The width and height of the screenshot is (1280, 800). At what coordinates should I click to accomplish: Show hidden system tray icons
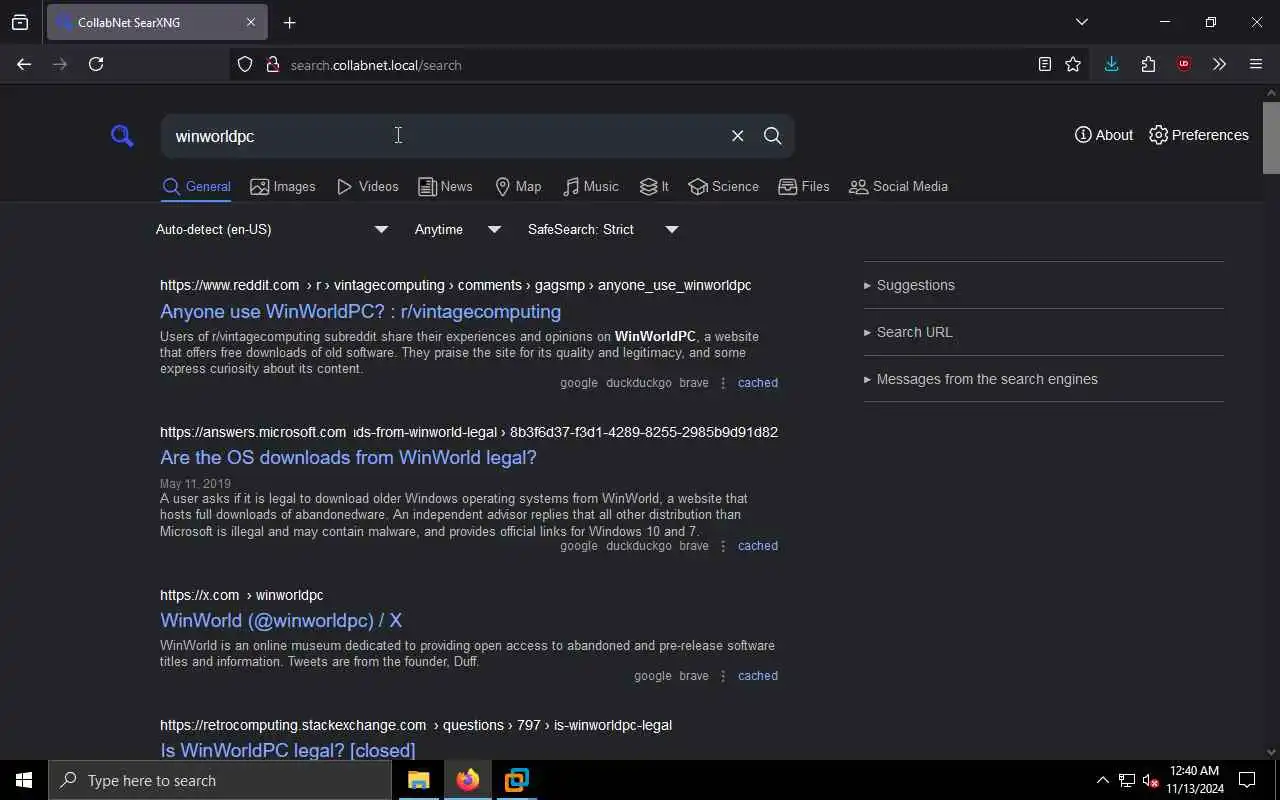coord(1102,780)
